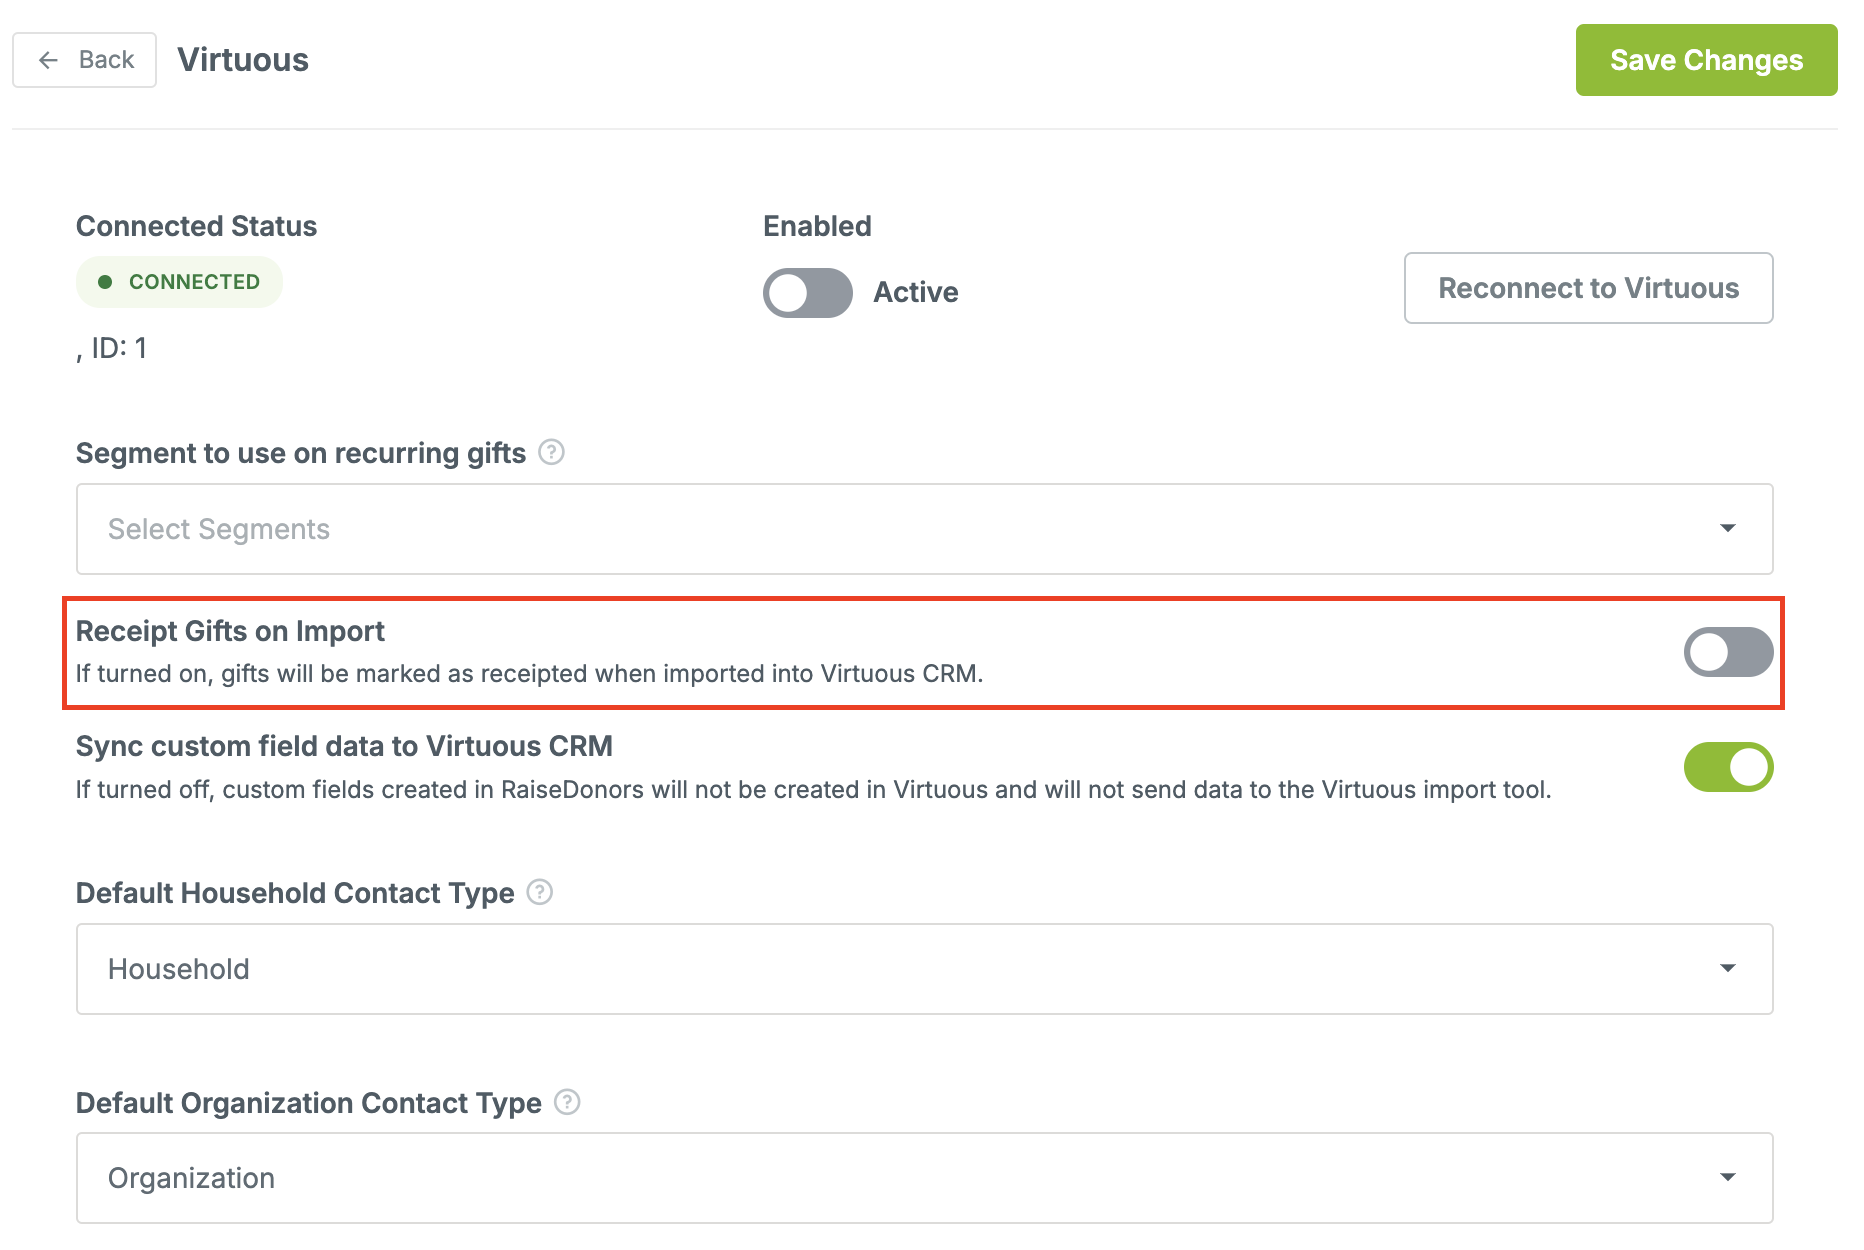1864x1250 pixels.
Task: Click the Back button
Action: (84, 60)
